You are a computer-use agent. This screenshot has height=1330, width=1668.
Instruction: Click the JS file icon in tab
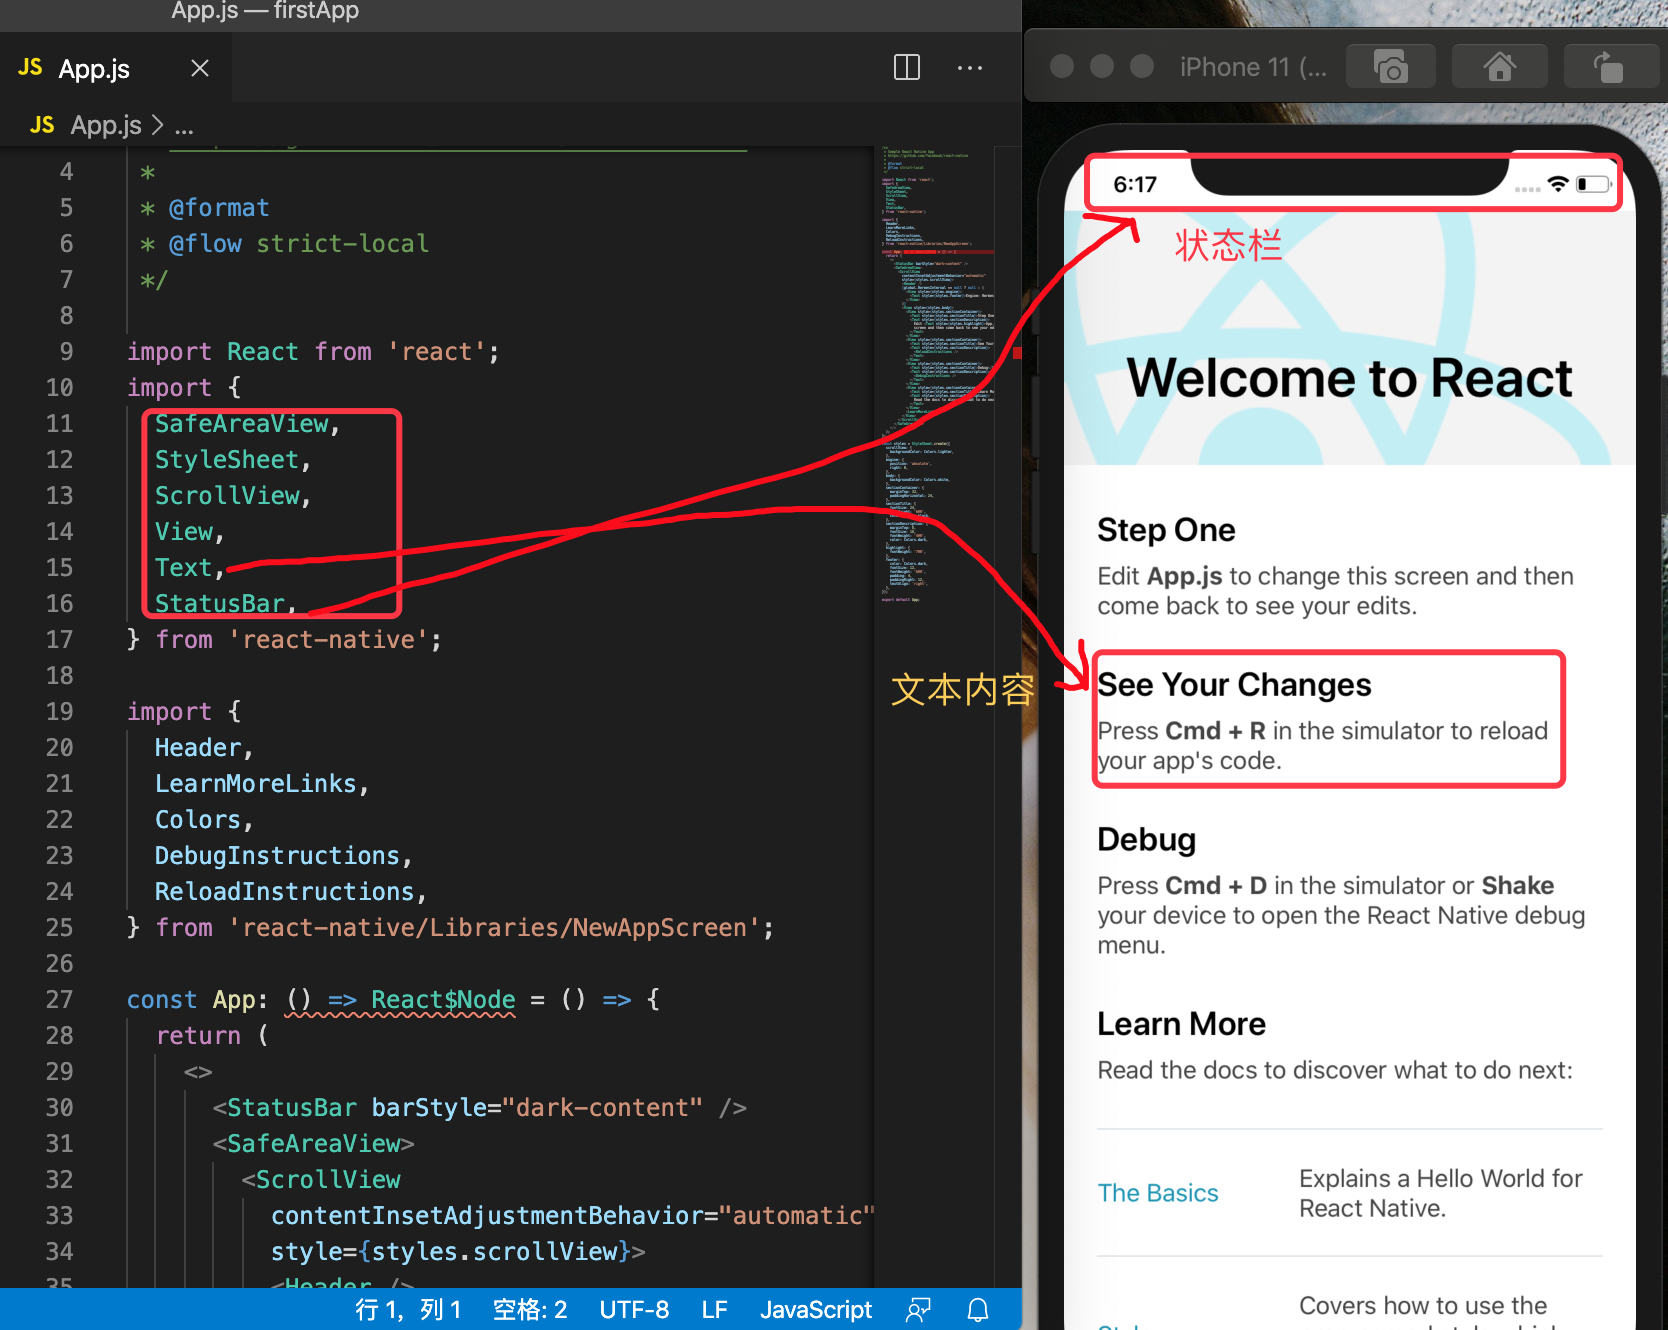tap(30, 67)
